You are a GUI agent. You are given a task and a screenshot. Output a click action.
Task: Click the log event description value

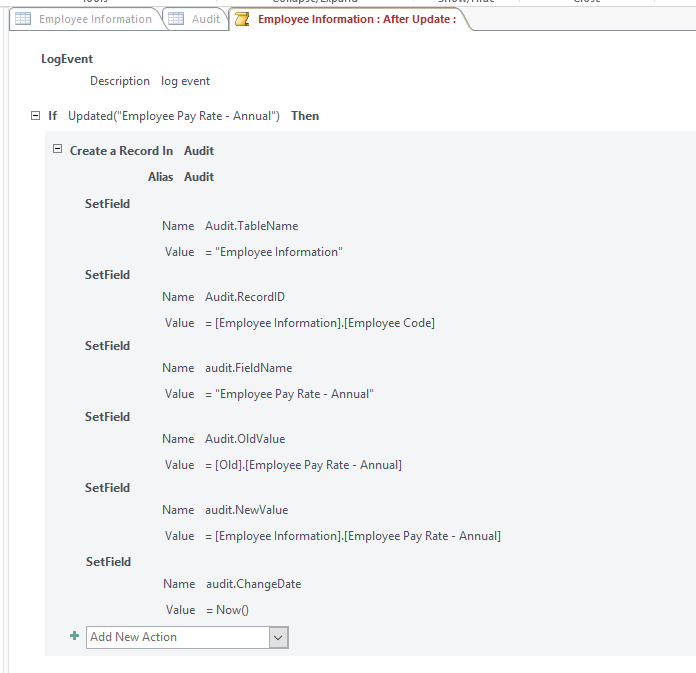pos(186,81)
